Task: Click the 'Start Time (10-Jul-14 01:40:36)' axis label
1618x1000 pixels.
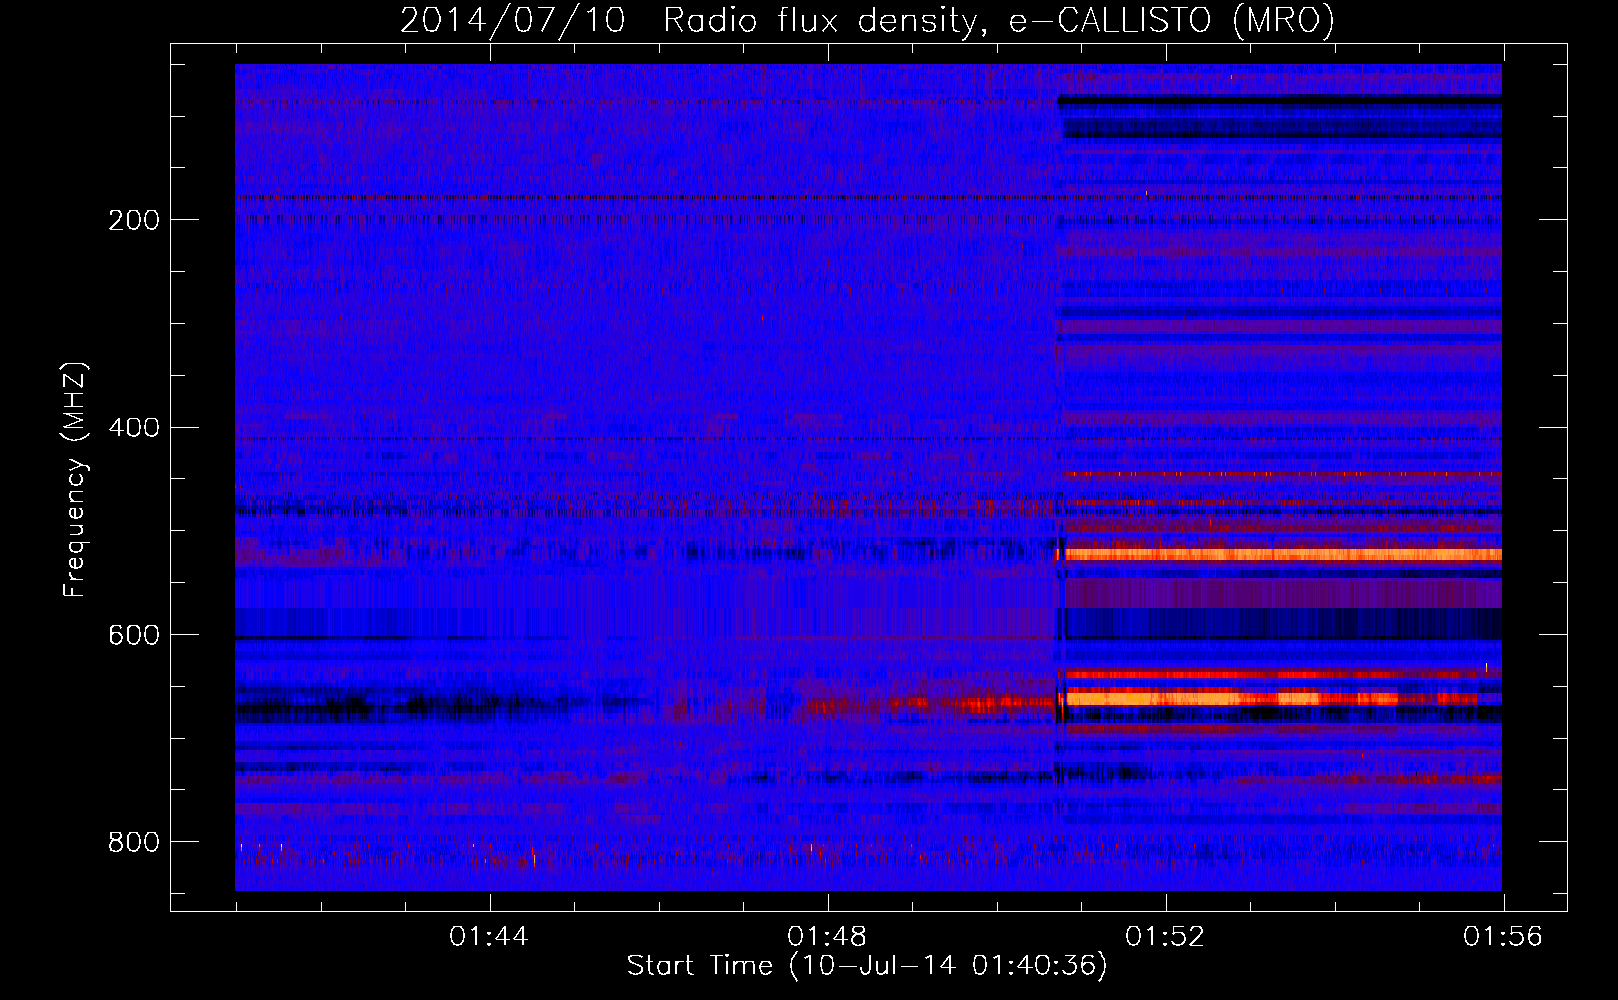Action: coord(867,966)
